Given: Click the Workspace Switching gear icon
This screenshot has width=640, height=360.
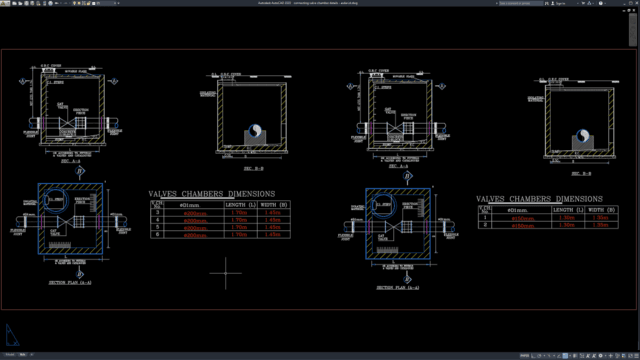Looking at the screenshot, I should [600, 356].
